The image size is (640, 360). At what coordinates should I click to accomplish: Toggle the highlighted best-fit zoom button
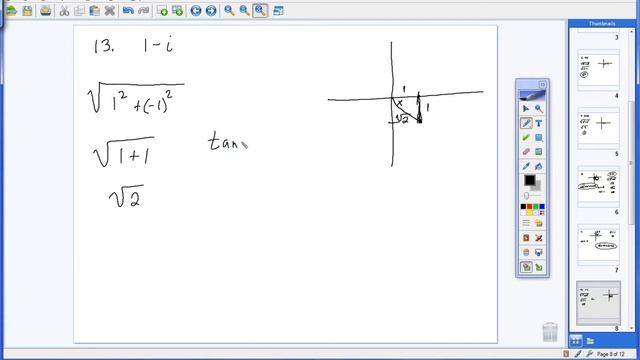click(260, 11)
